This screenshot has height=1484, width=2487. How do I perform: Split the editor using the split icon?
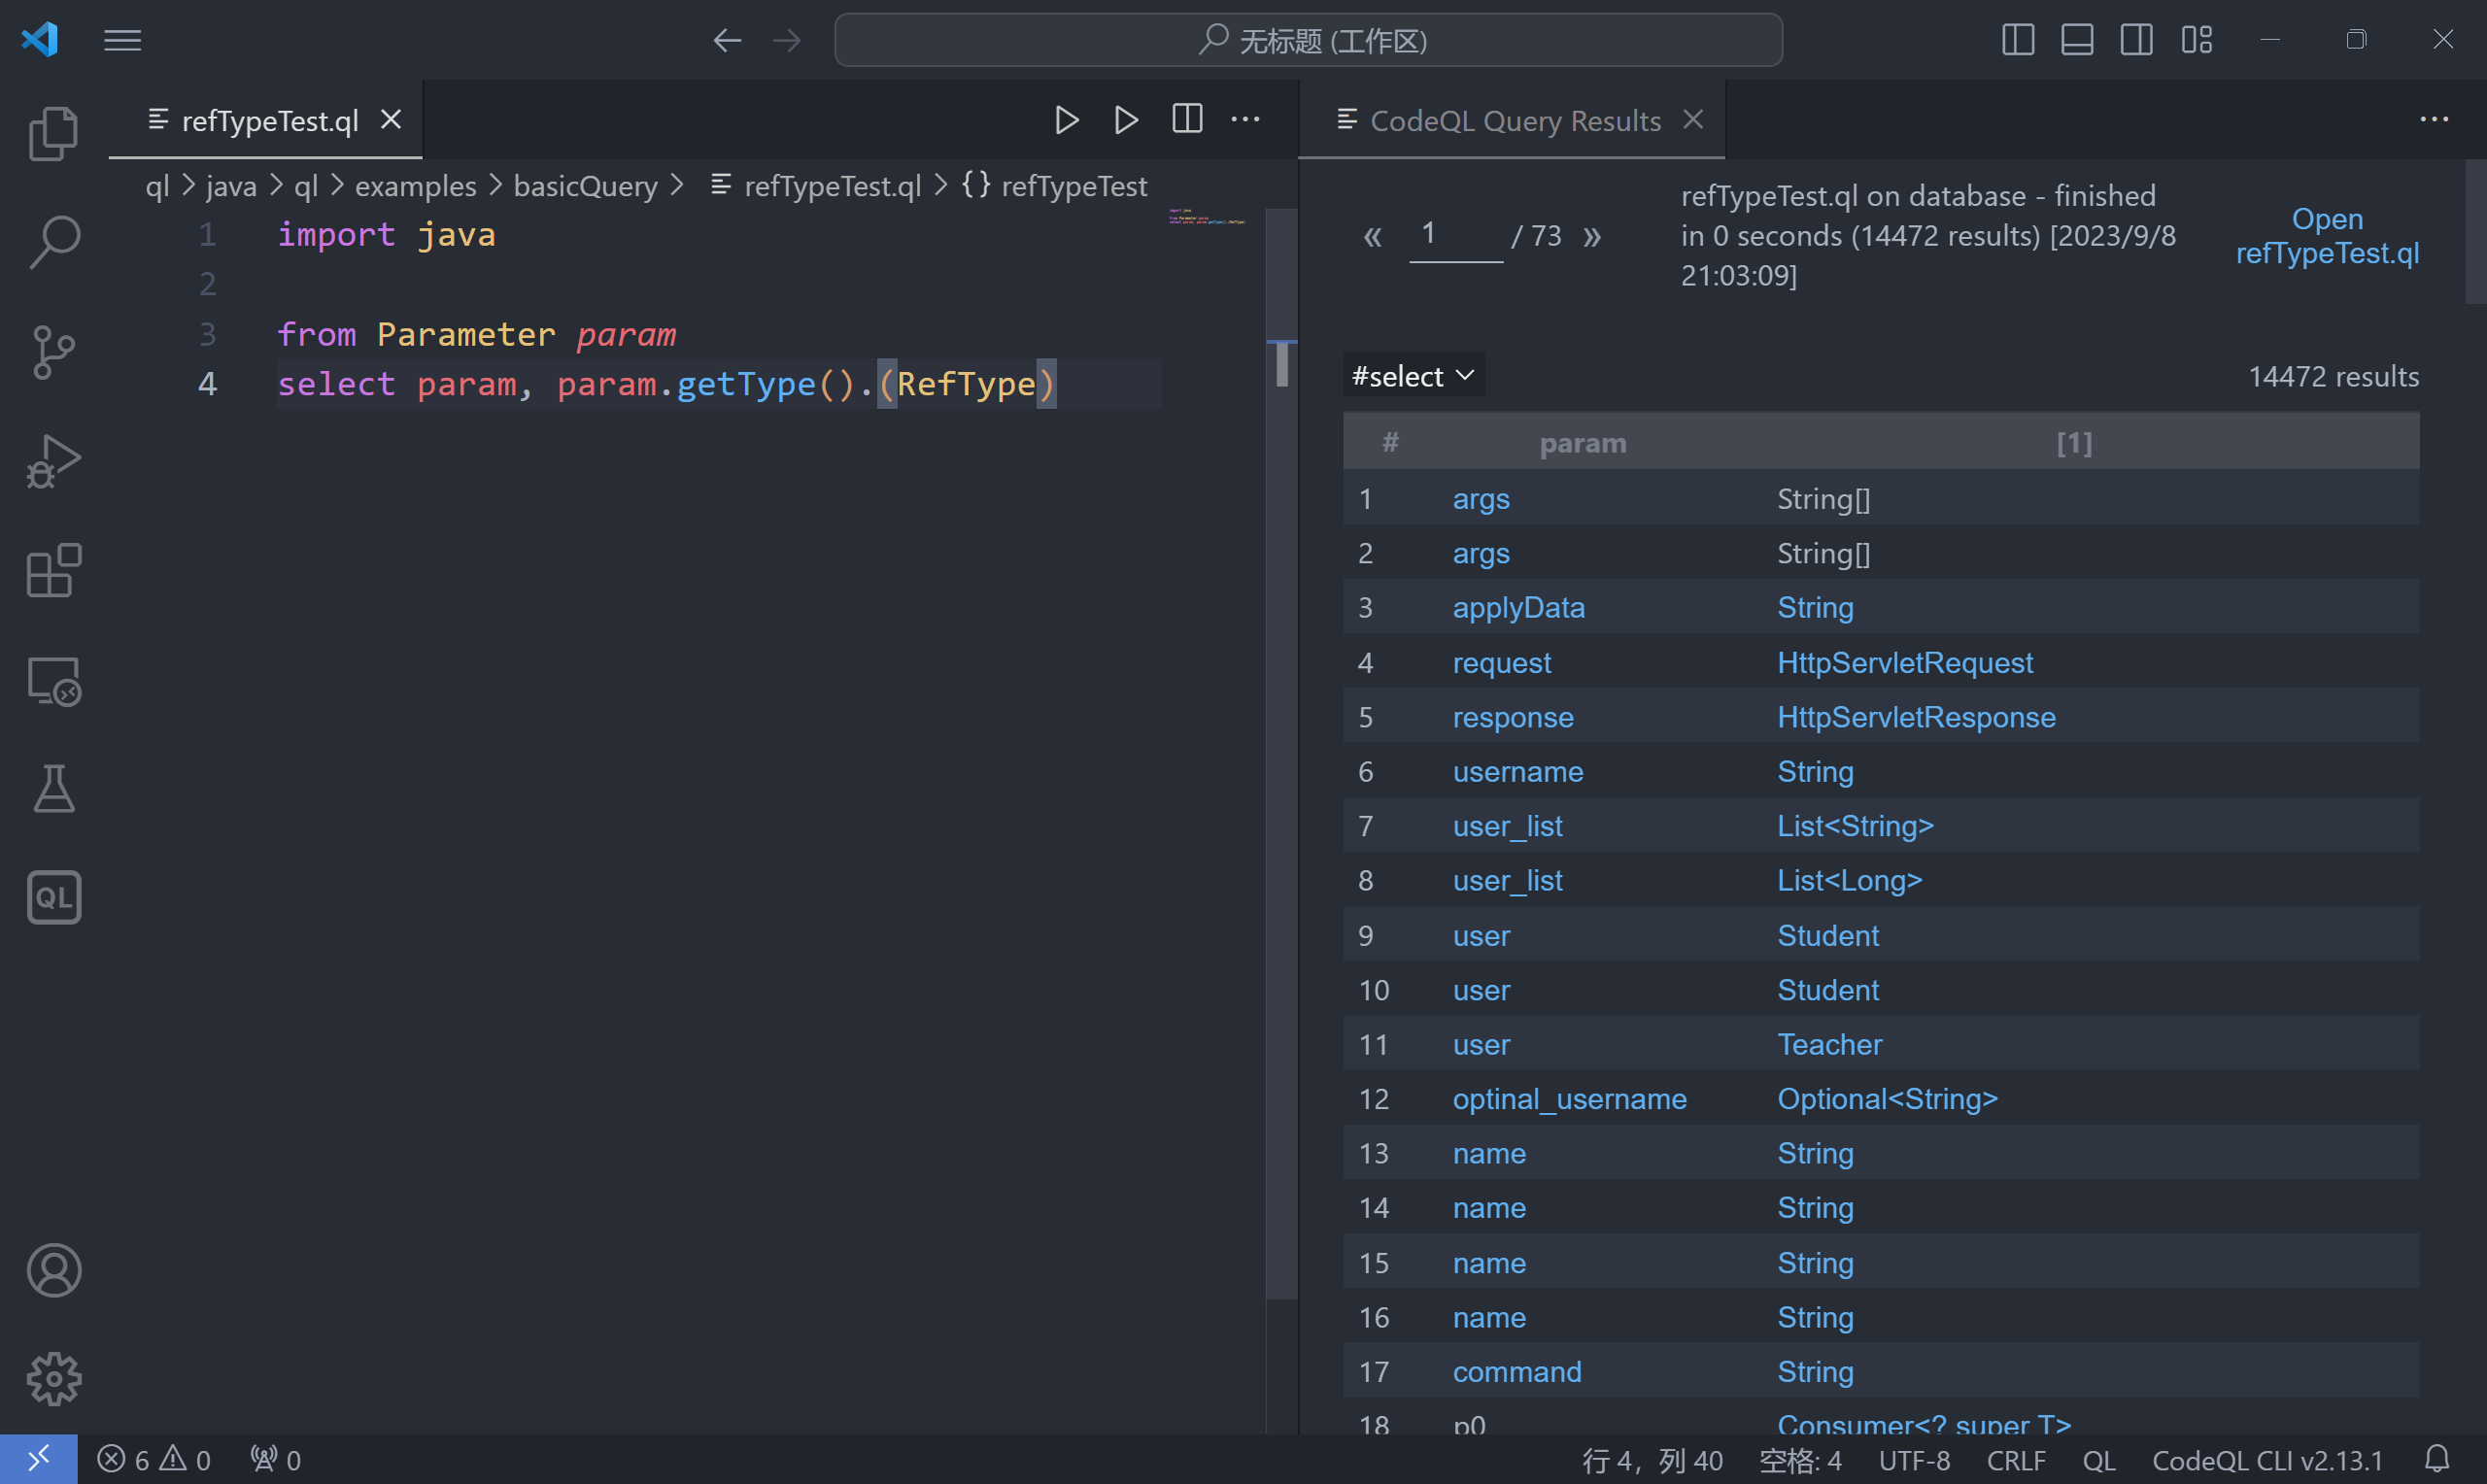(x=1186, y=119)
